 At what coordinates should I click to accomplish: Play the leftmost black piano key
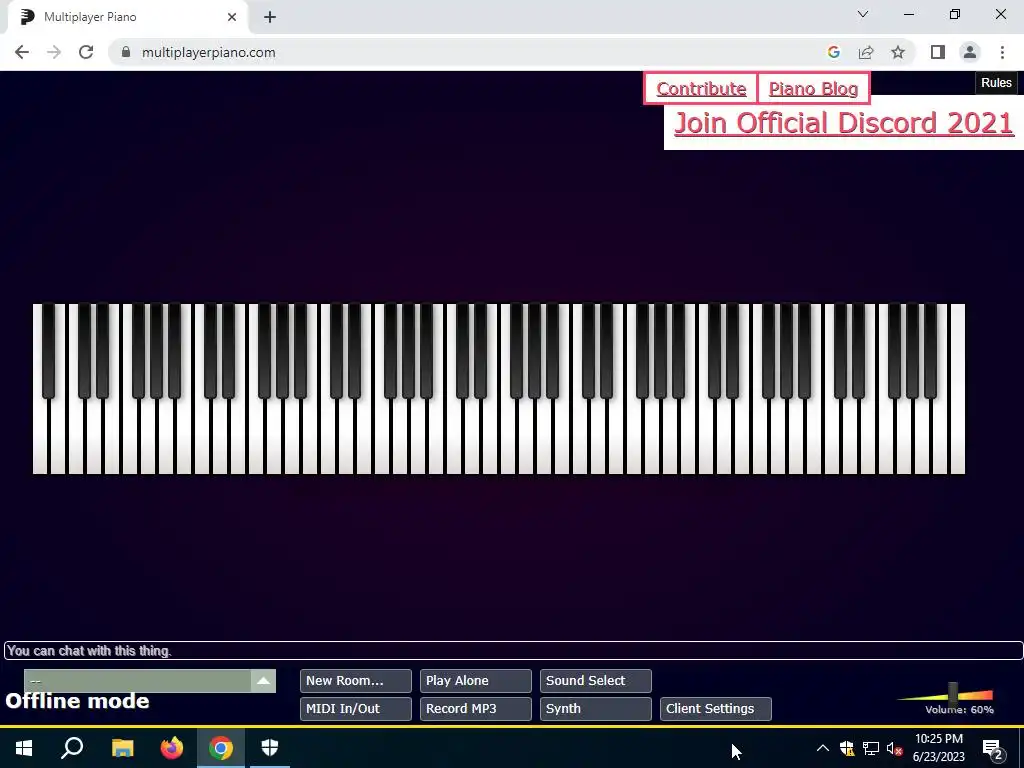pos(48,351)
